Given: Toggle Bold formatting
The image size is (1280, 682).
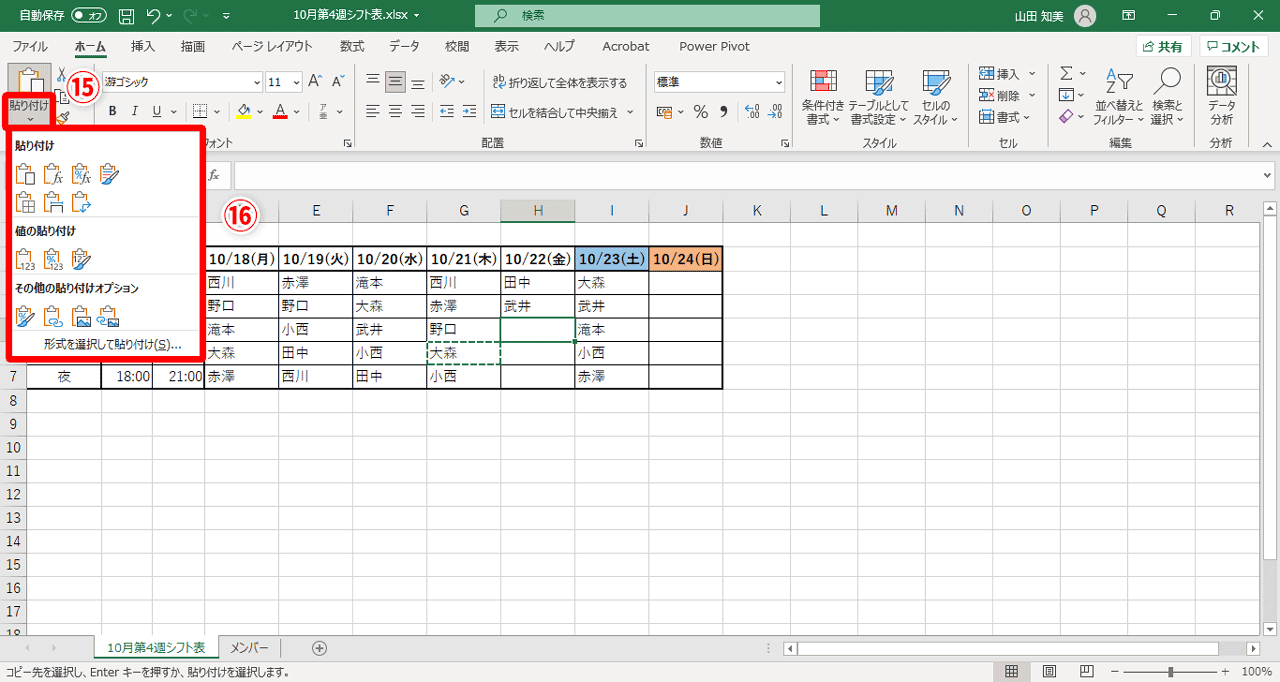Looking at the screenshot, I should [x=112, y=111].
